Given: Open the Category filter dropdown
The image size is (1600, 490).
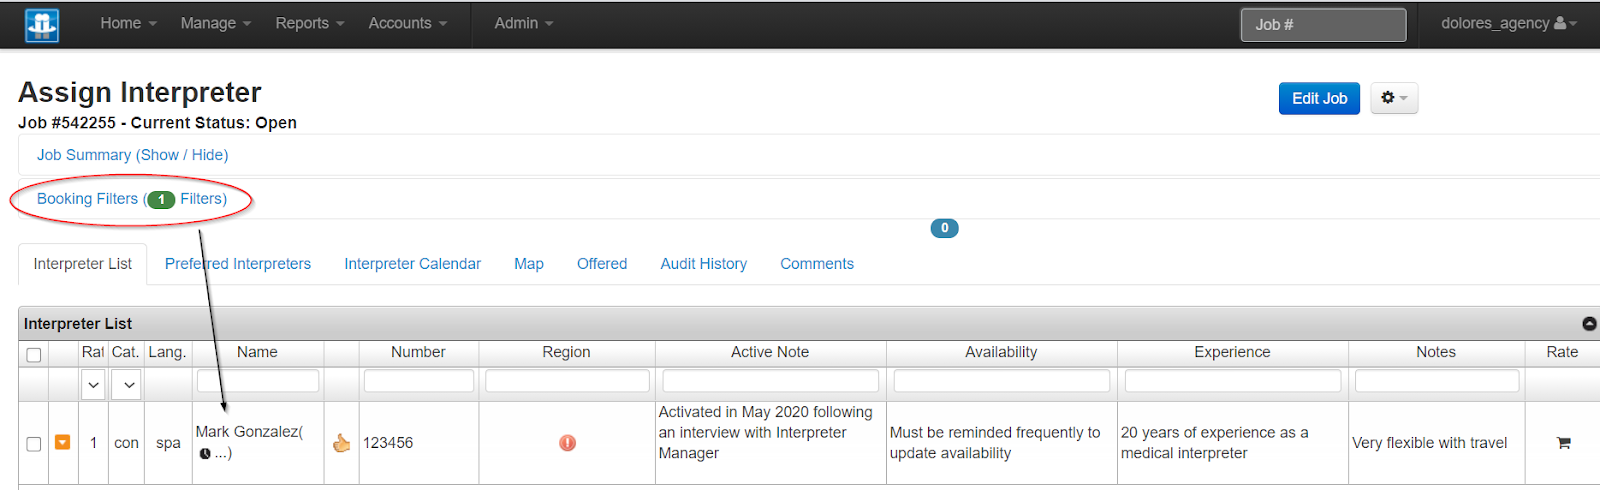Looking at the screenshot, I should coord(129,384).
